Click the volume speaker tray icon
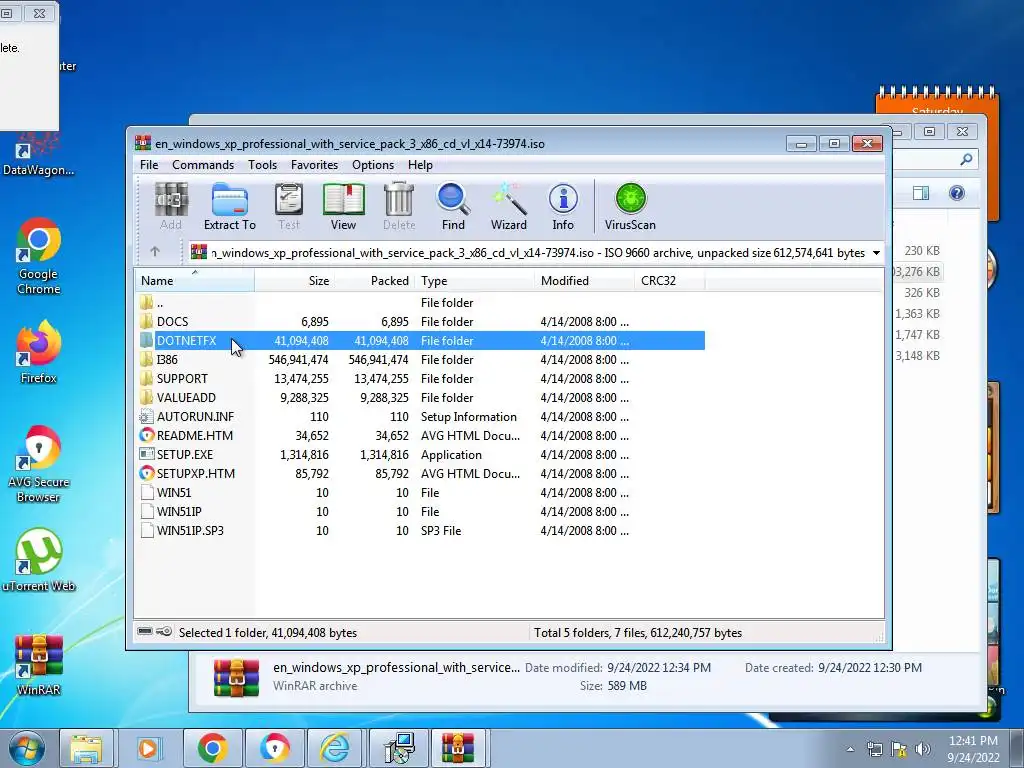 tap(923, 749)
